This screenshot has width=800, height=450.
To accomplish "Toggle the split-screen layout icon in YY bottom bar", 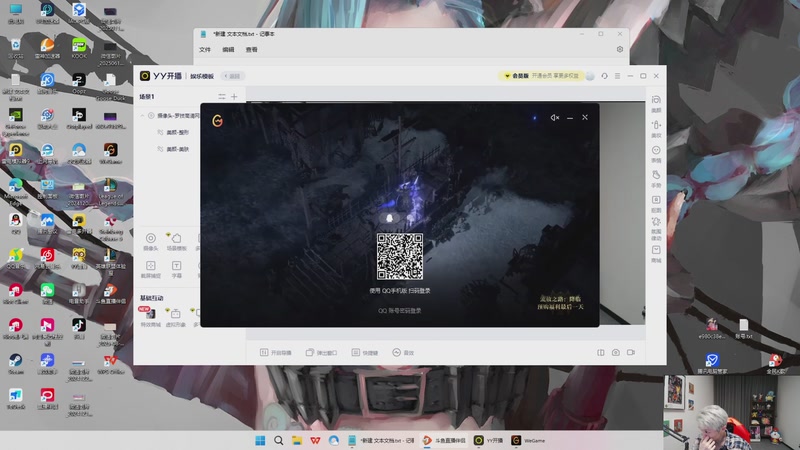I will pos(601,353).
